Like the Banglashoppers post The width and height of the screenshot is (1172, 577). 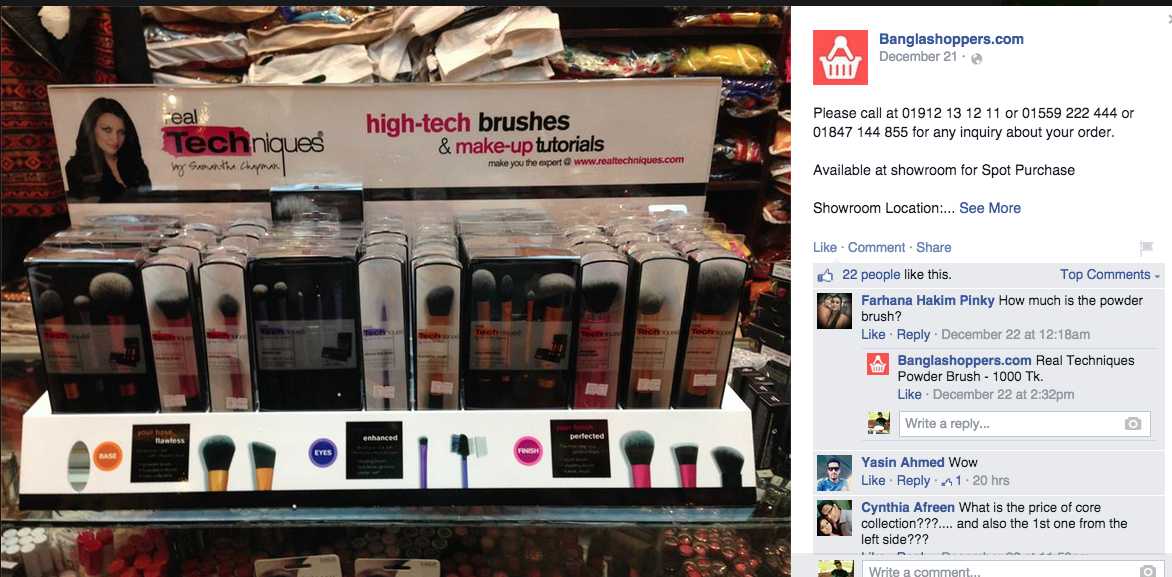pos(824,247)
